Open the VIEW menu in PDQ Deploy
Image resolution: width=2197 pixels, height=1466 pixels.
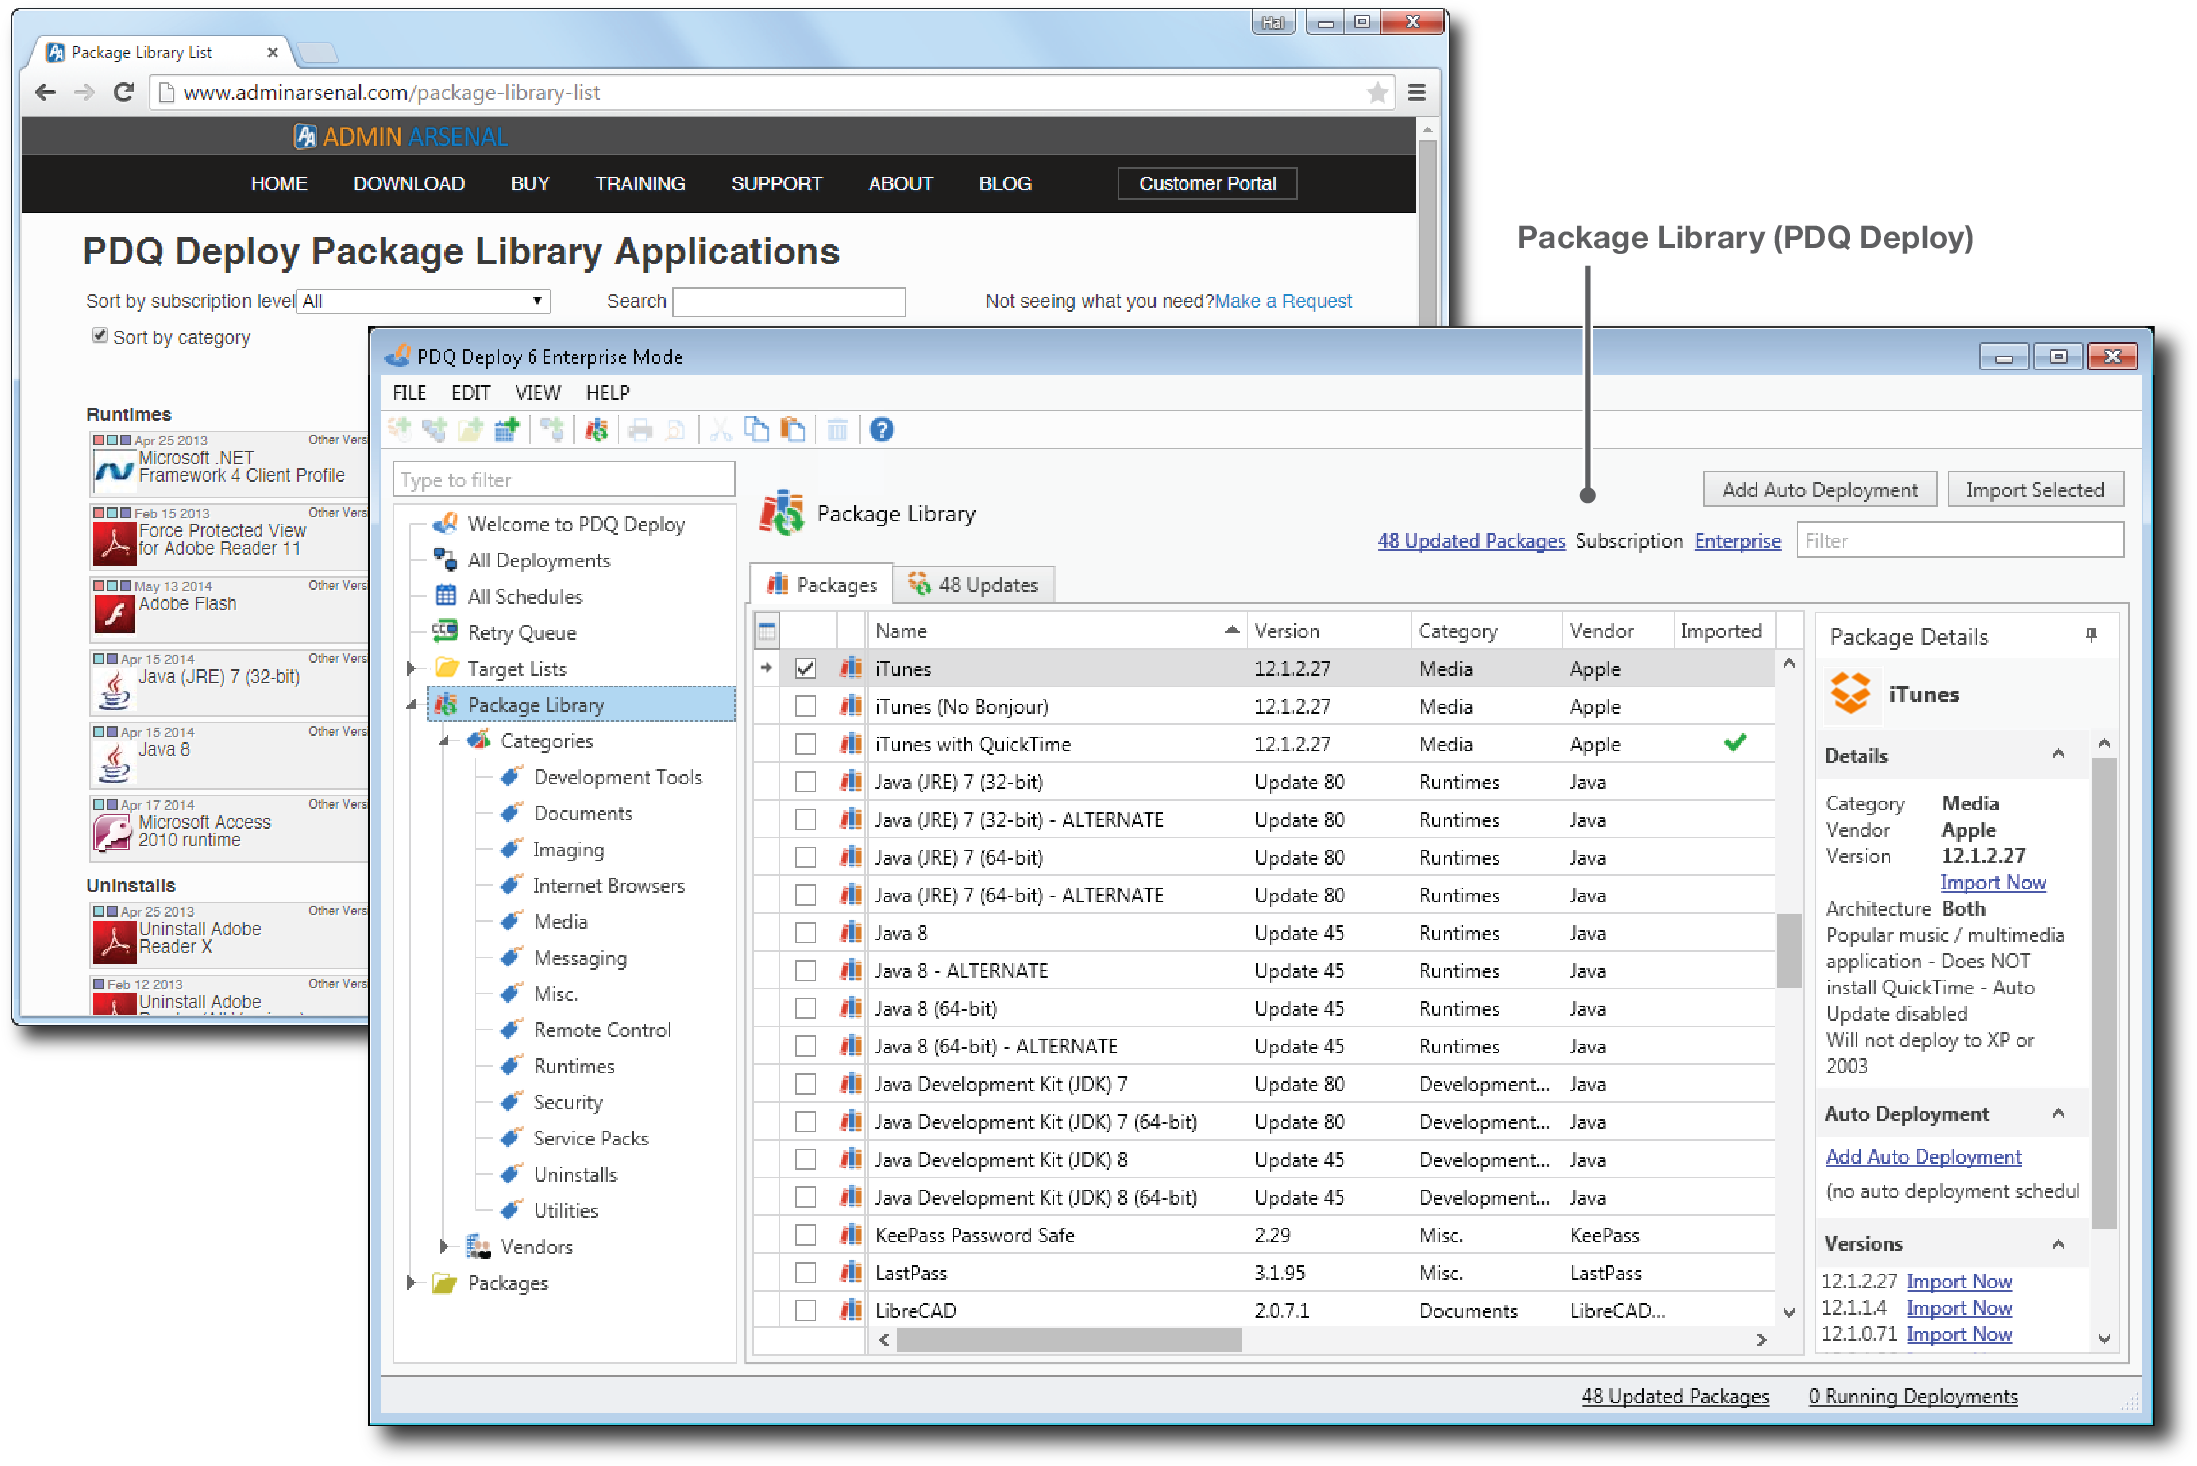point(537,393)
